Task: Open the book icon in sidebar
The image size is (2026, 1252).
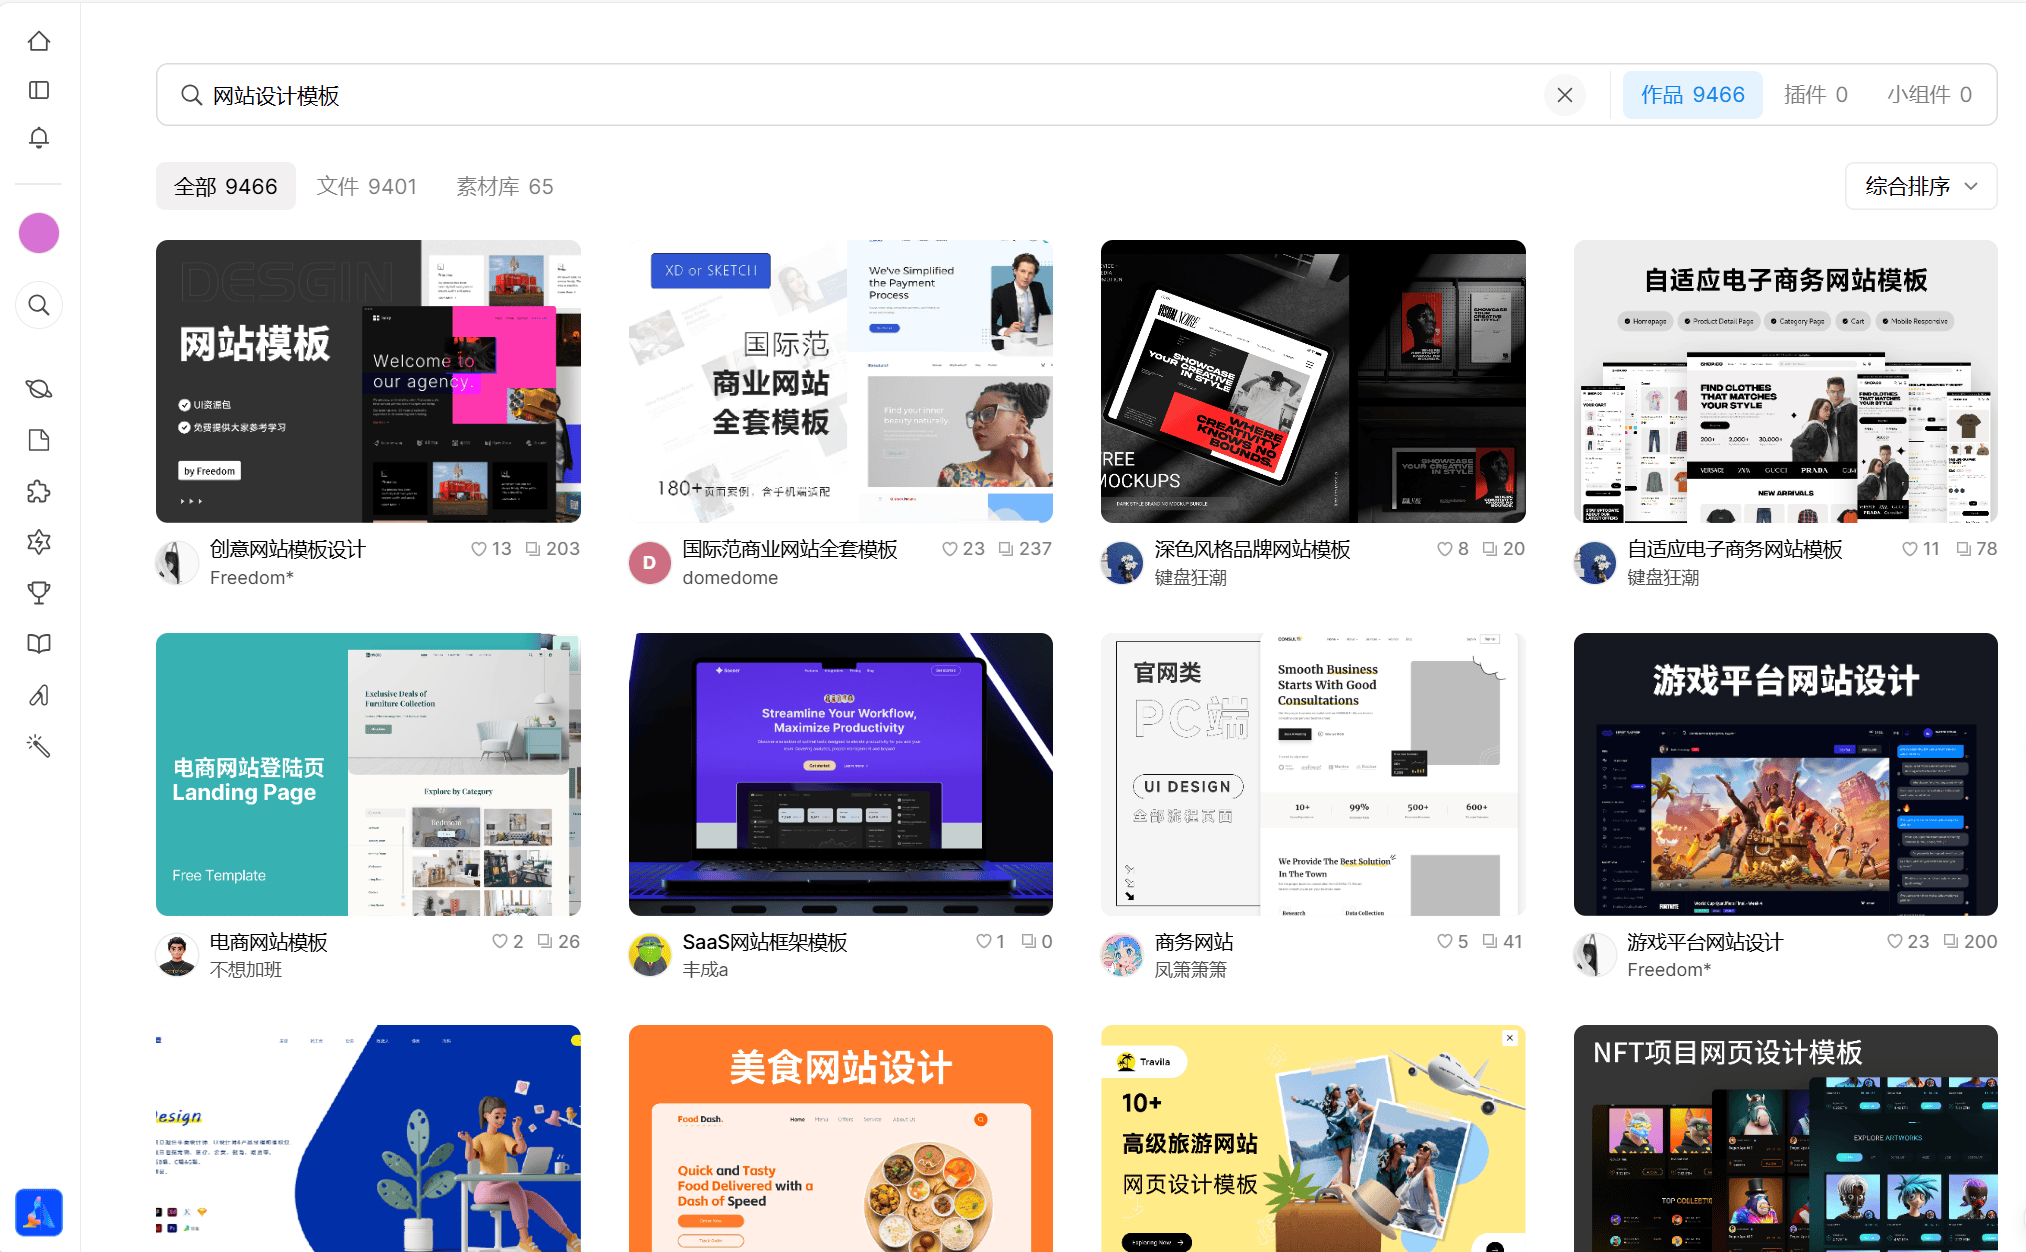Action: tap(39, 644)
